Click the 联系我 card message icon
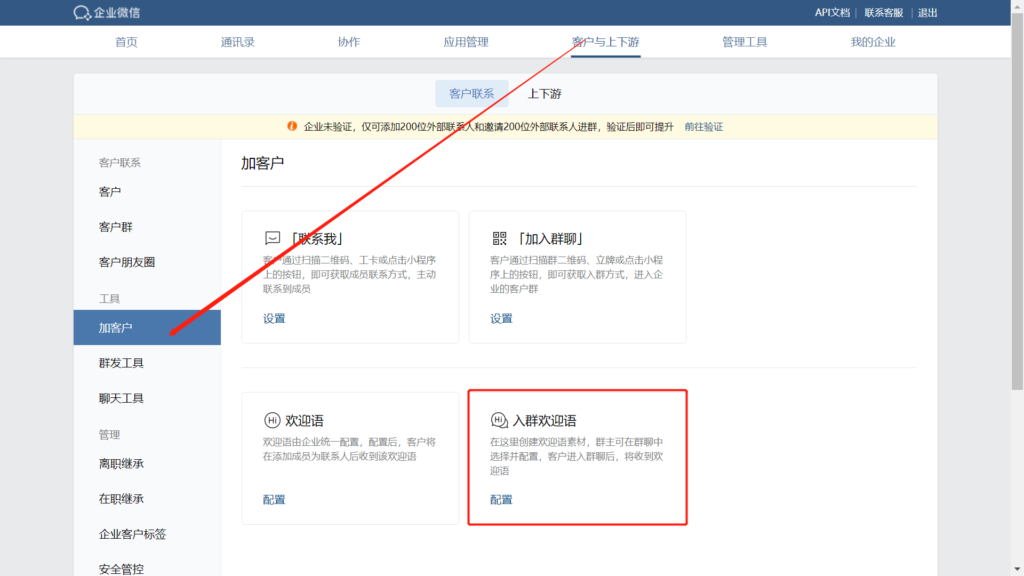The height and width of the screenshot is (576, 1024). 272,238
